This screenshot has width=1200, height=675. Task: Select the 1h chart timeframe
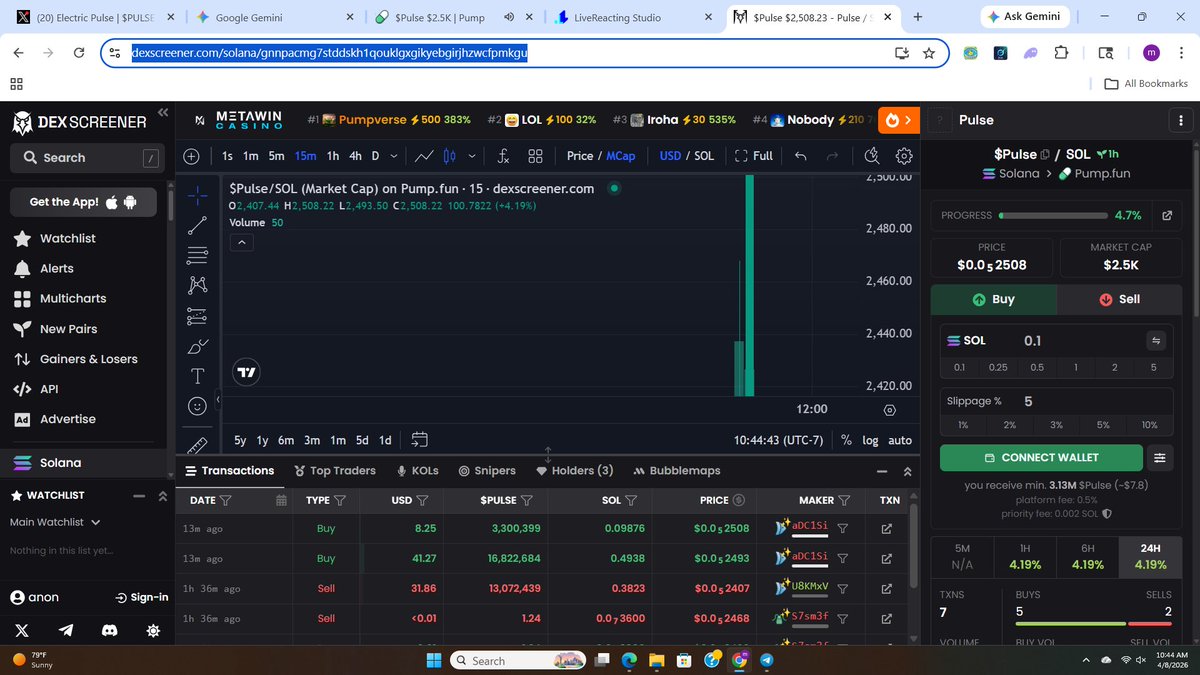tap(333, 156)
